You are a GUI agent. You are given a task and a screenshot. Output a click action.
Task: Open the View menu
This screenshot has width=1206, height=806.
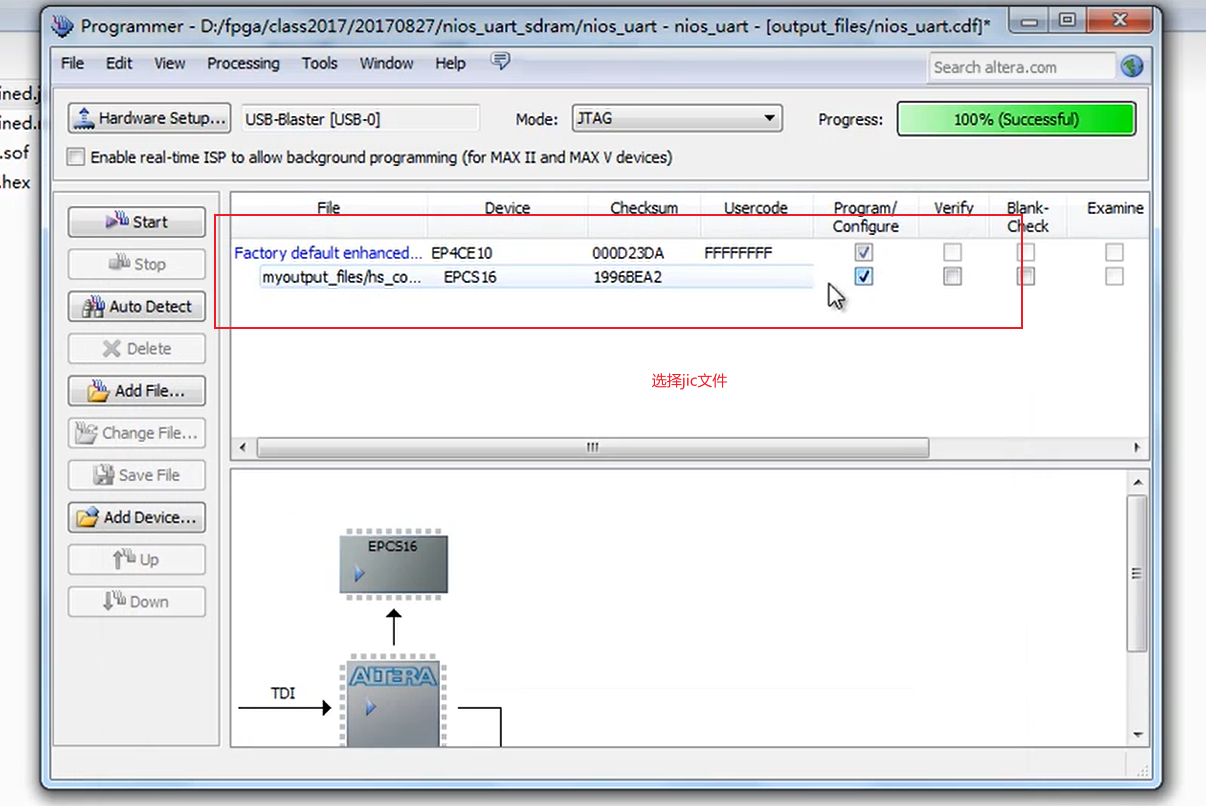pyautogui.click(x=170, y=63)
